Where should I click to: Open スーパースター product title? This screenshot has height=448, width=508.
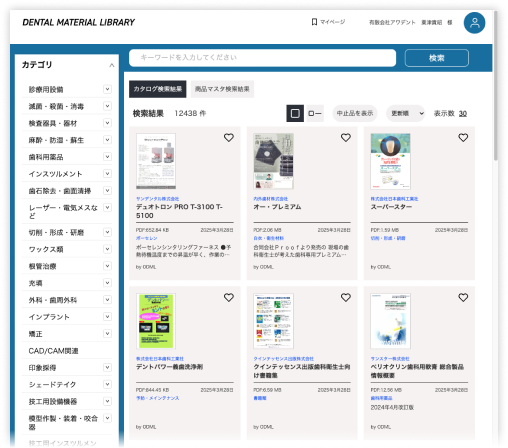tap(391, 207)
